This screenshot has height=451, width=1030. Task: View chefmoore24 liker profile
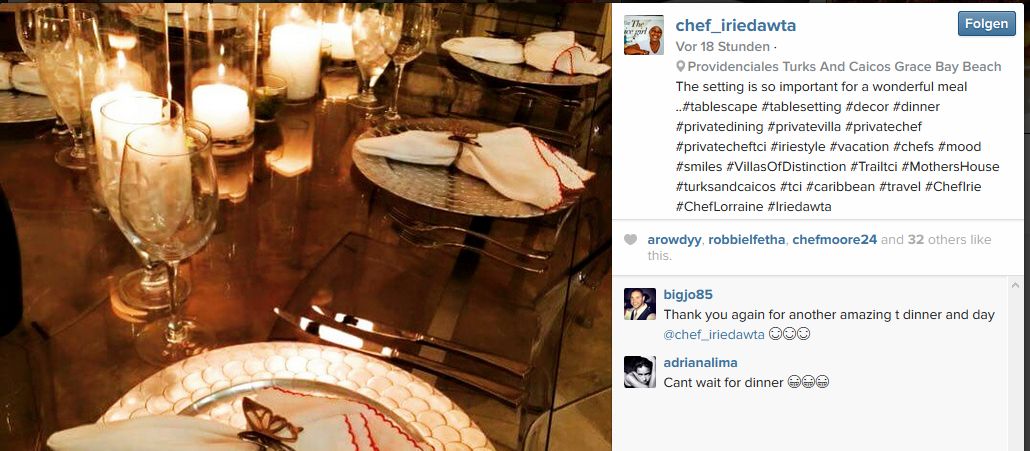[834, 240]
